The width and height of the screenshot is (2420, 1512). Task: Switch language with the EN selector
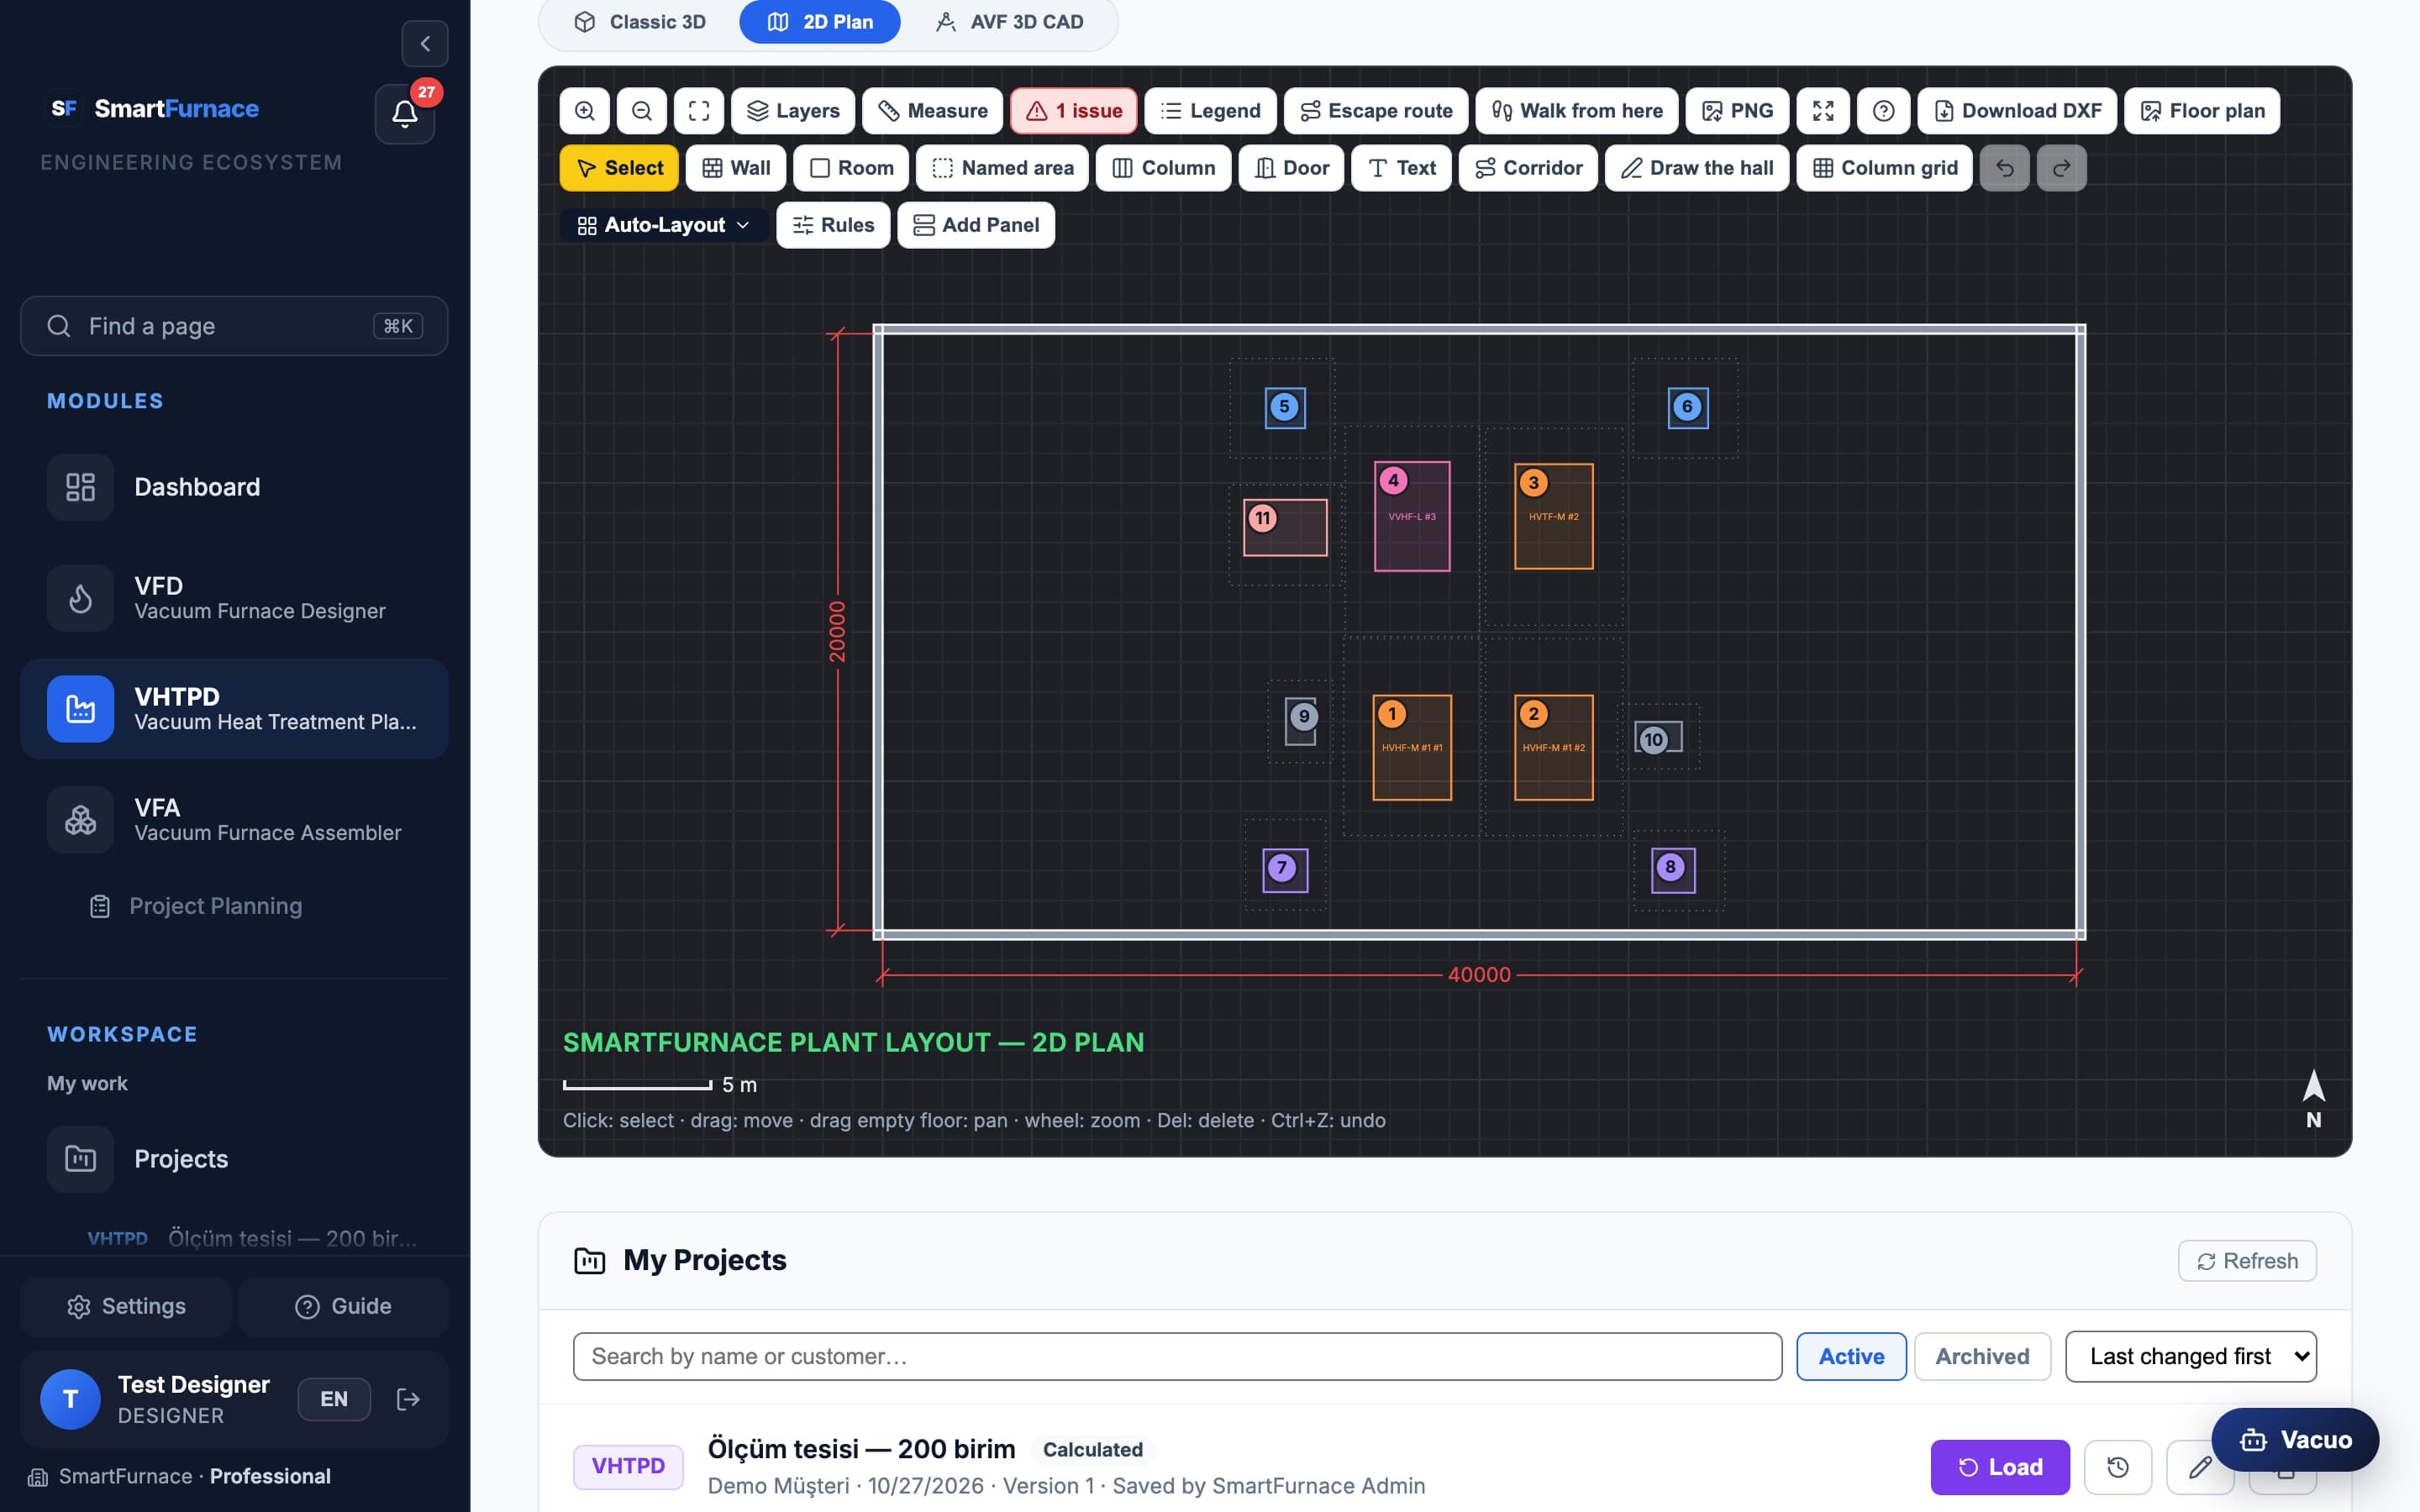(334, 1399)
